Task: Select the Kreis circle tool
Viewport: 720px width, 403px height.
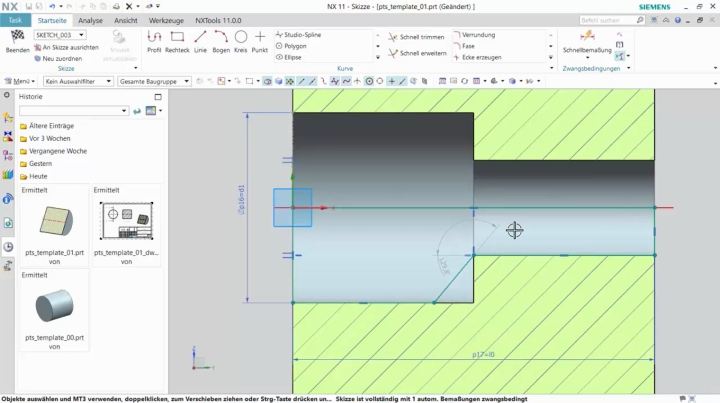Action: tap(240, 38)
